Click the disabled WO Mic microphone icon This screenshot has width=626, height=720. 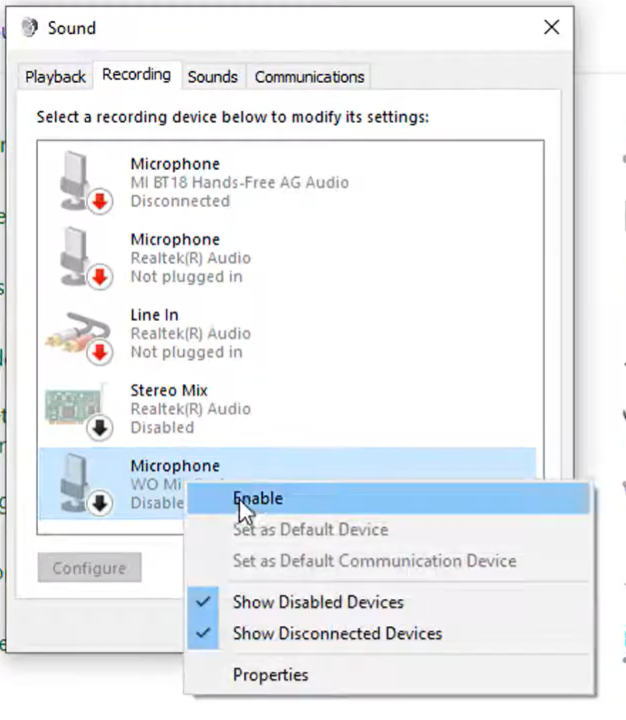coord(78,483)
